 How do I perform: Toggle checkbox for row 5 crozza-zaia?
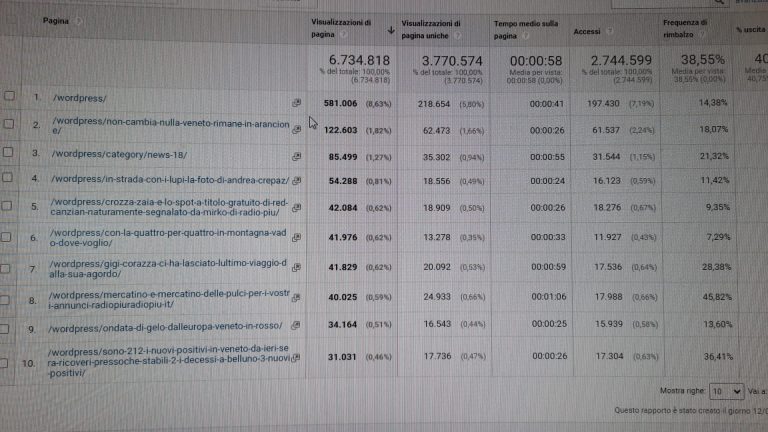tap(9, 208)
